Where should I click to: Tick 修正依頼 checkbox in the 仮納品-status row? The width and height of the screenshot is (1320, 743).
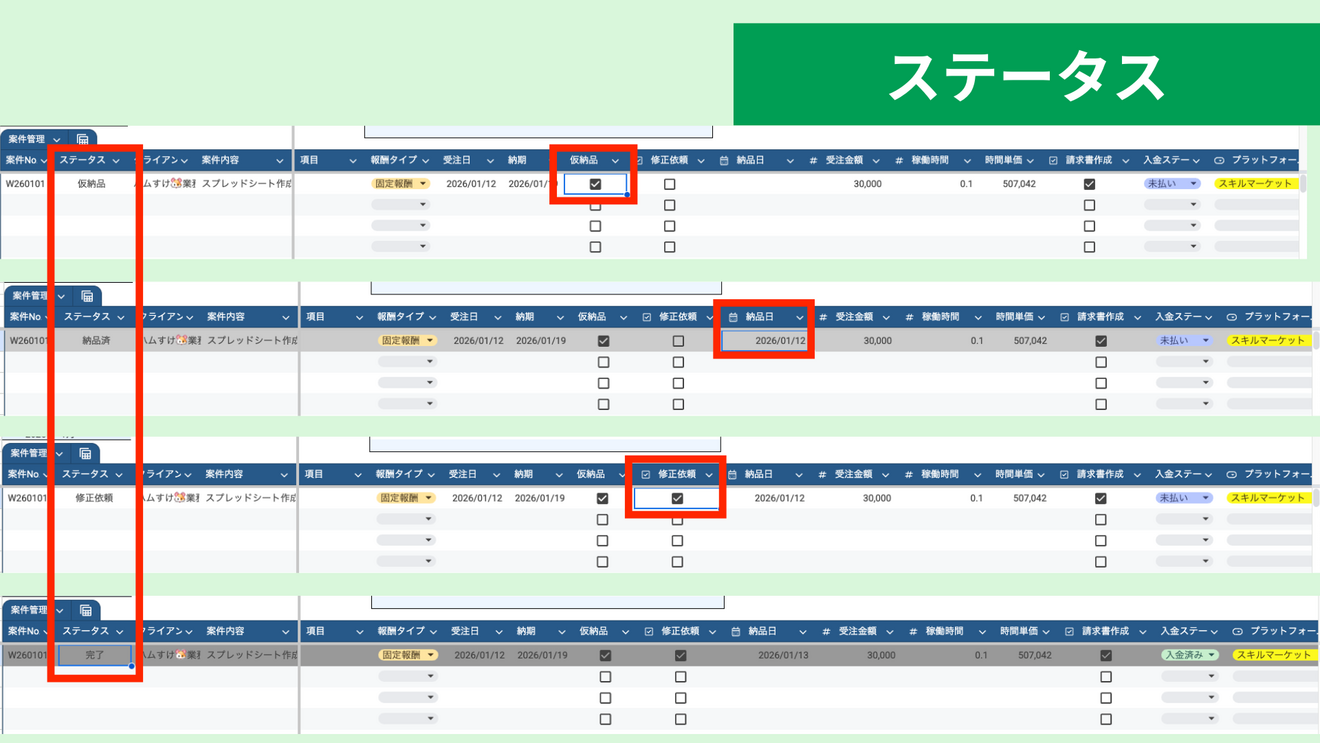pos(670,184)
